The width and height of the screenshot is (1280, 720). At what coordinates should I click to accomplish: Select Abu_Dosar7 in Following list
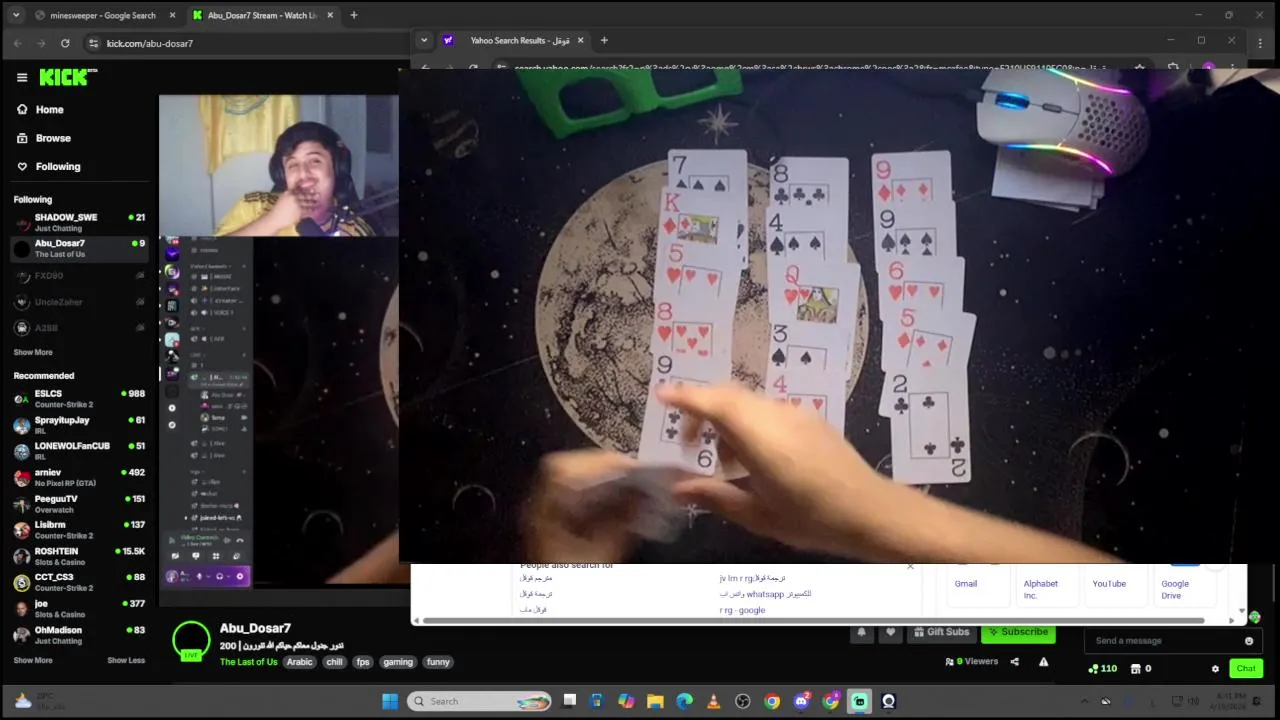[x=79, y=248]
